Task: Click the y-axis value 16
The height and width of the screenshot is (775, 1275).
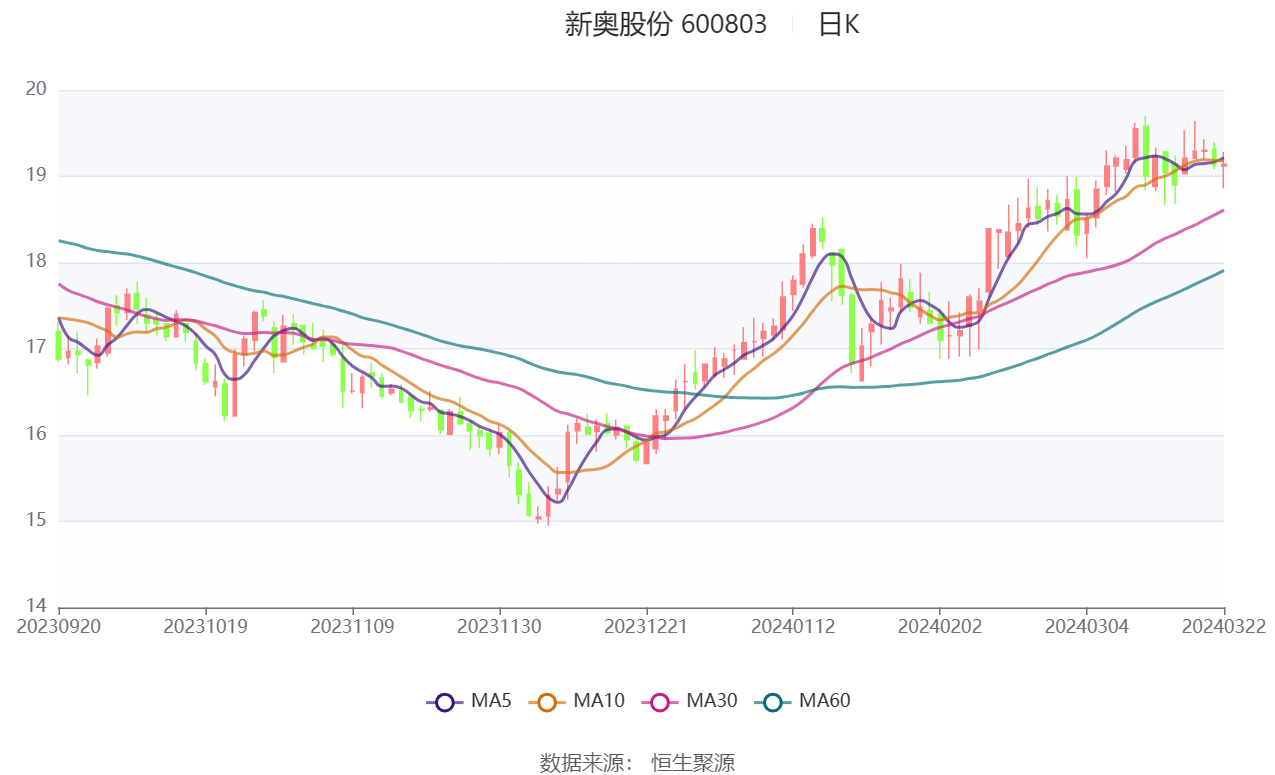Action: 36,434
